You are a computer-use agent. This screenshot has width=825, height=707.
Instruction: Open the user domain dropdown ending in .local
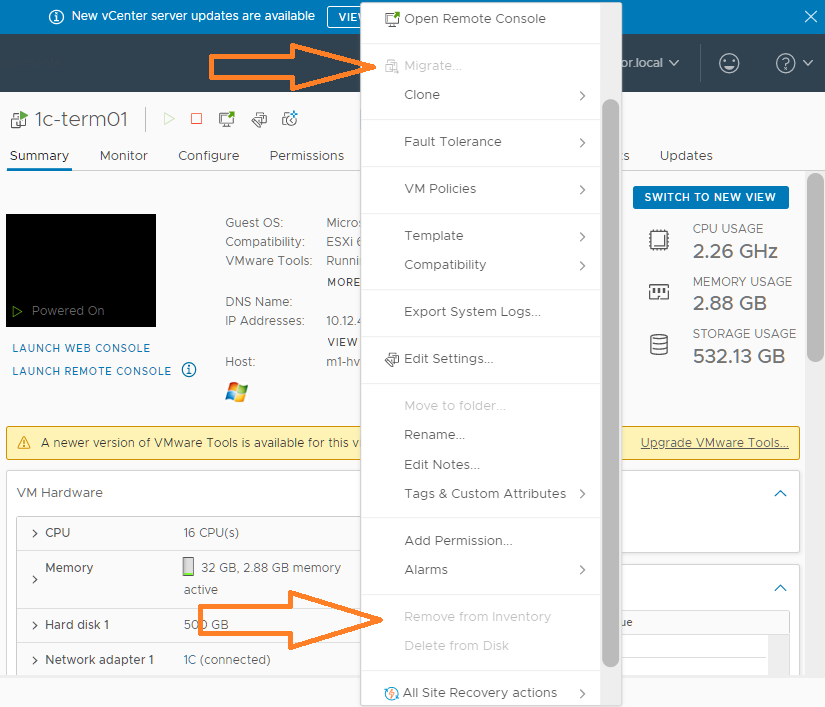[x=650, y=63]
